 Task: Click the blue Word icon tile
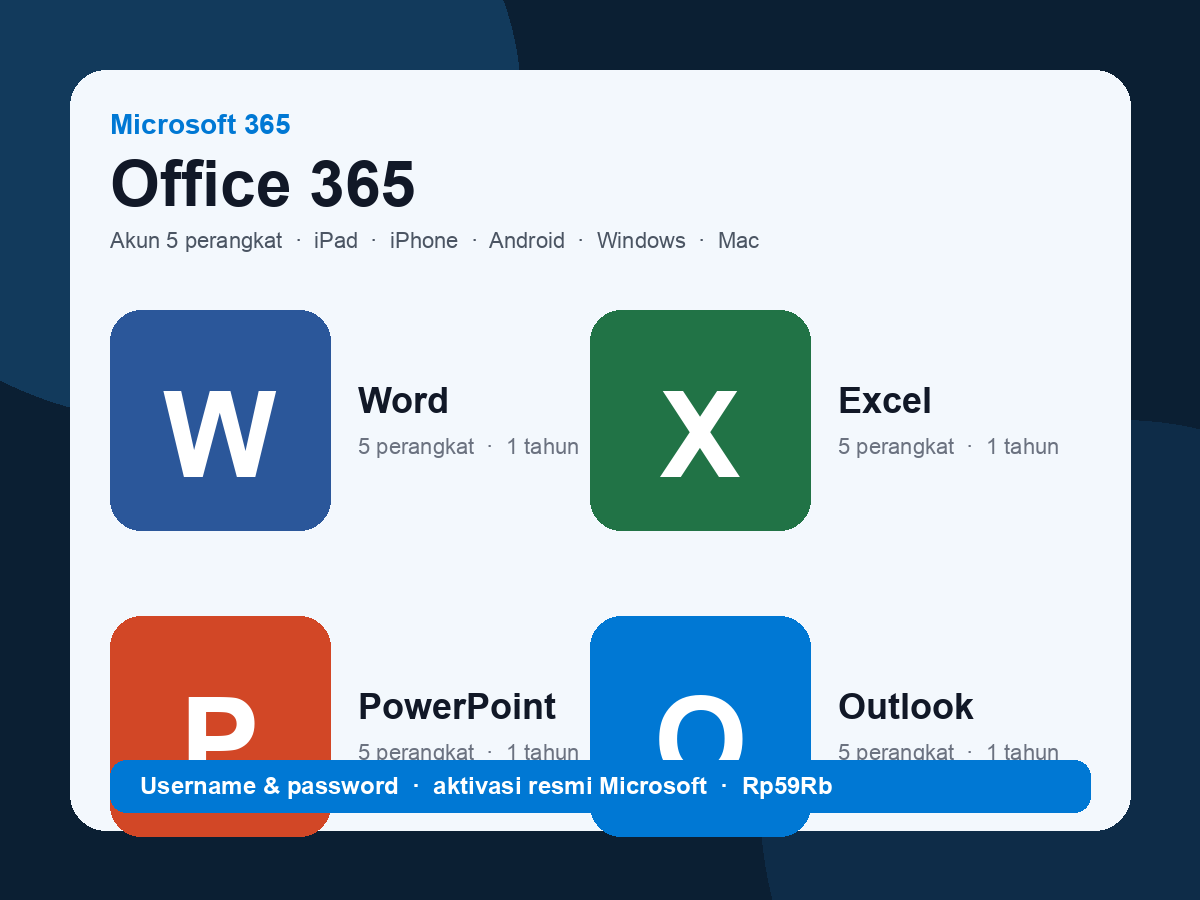(x=220, y=420)
